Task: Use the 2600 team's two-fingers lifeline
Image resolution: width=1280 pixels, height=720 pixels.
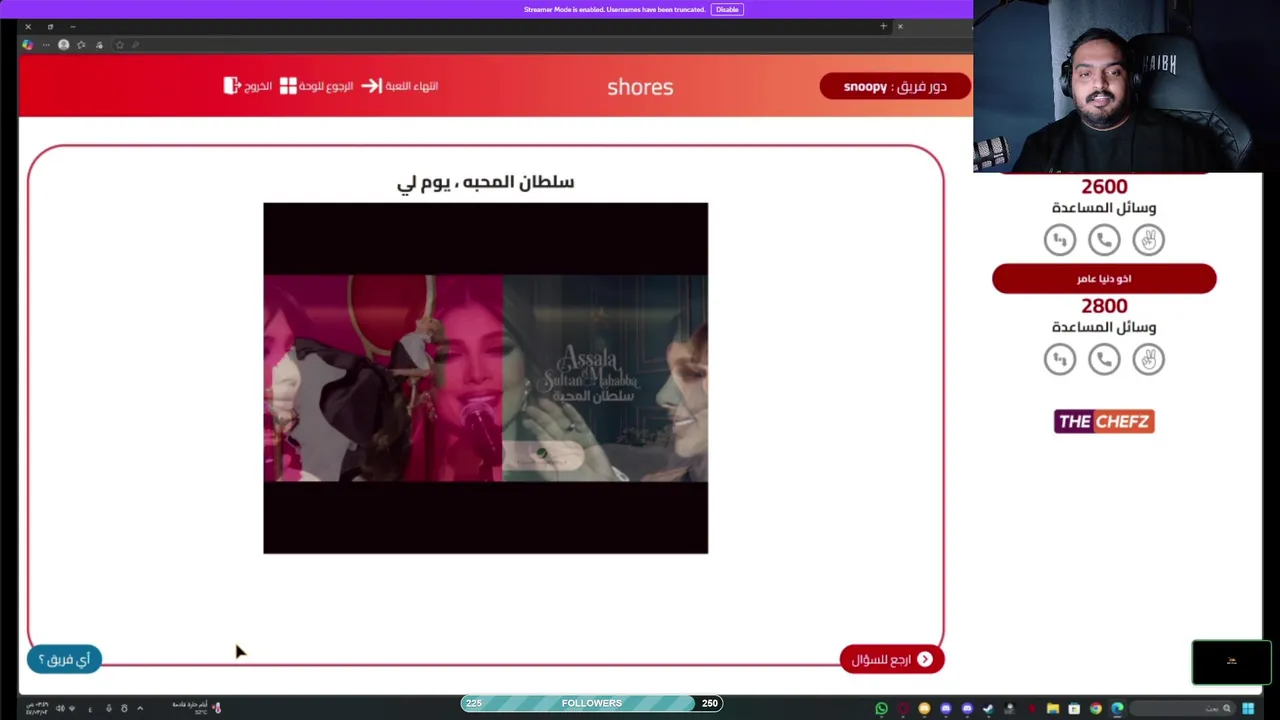Action: tap(1148, 240)
